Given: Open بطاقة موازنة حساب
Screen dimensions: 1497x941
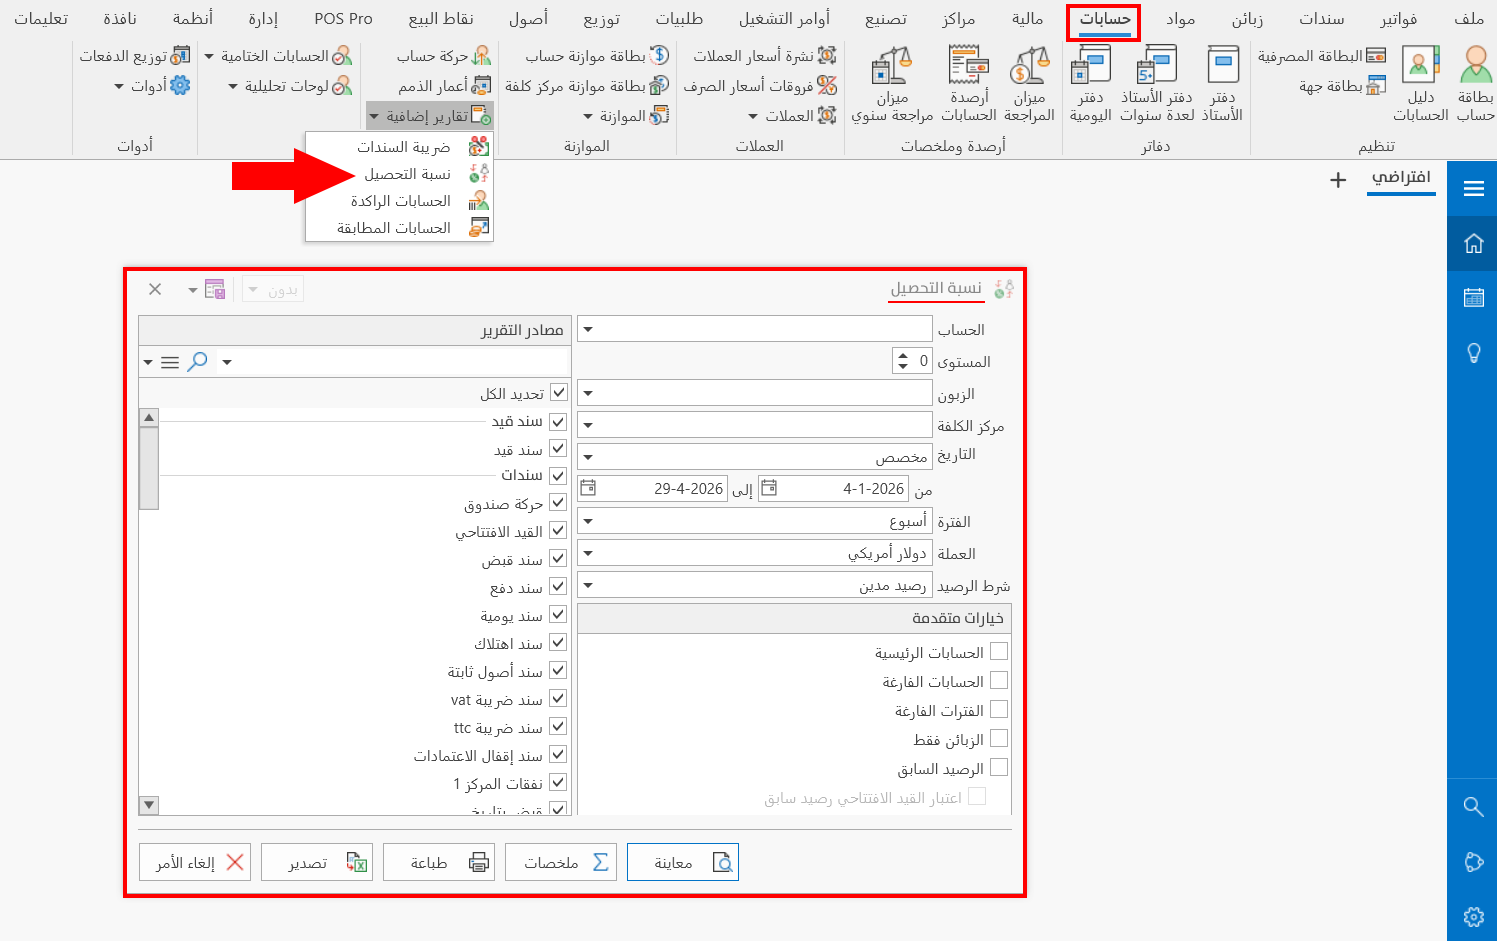Looking at the screenshot, I should pos(597,56).
